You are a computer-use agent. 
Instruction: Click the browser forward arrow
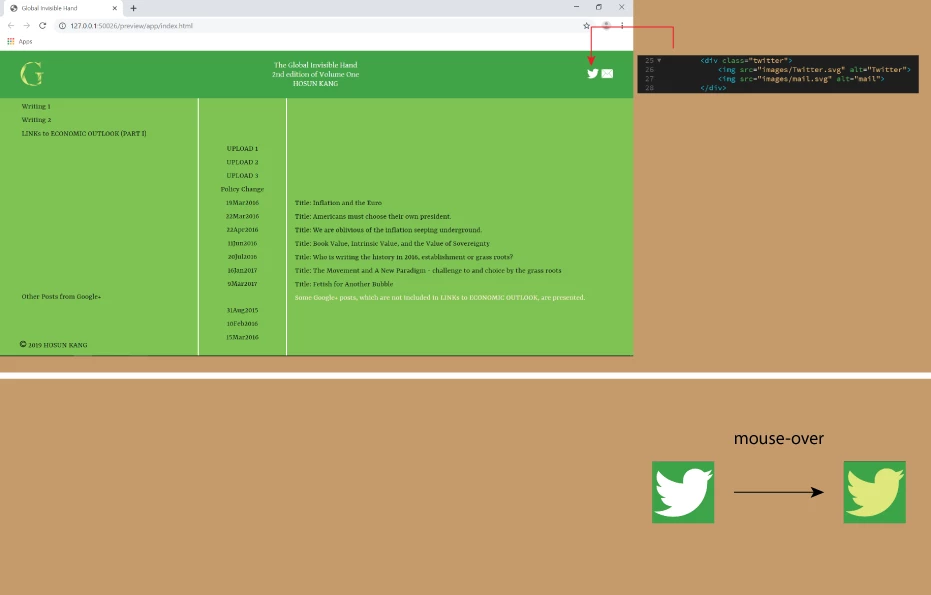pyautogui.click(x=26, y=26)
